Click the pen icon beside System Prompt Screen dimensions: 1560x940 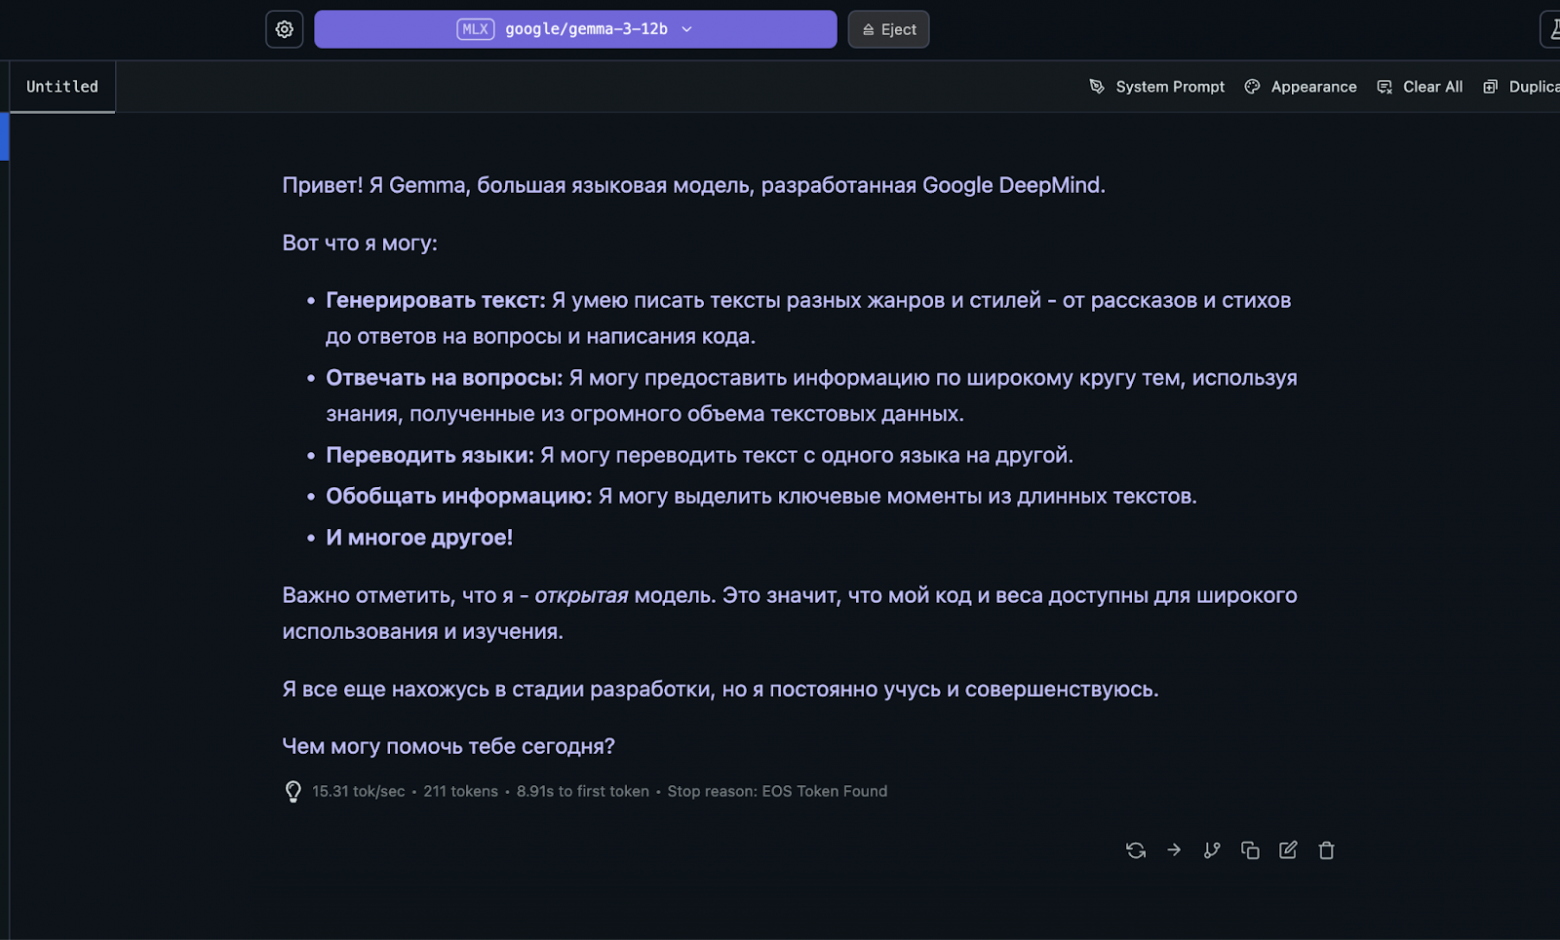pos(1097,86)
